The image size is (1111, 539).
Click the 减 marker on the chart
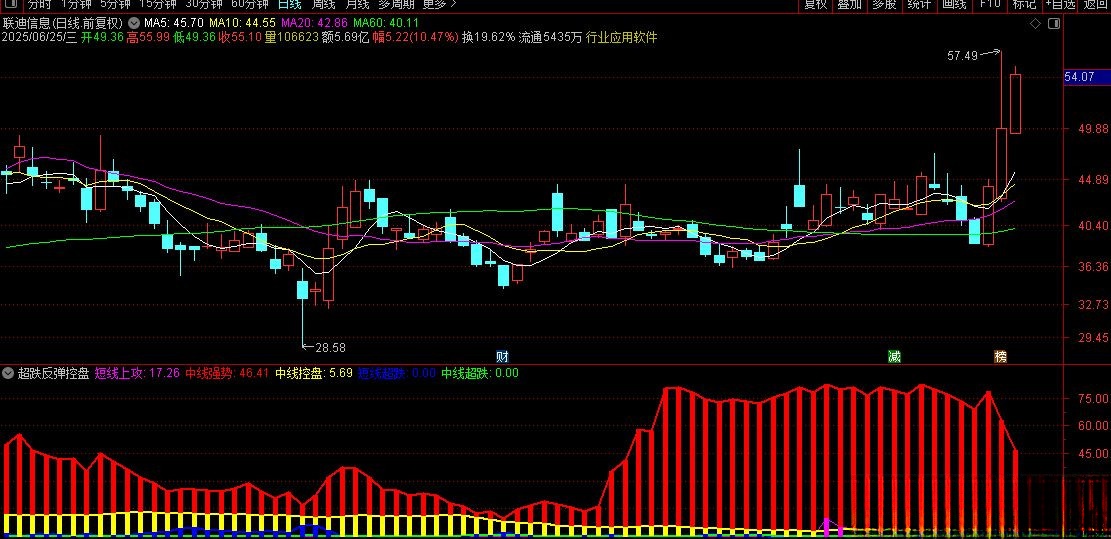point(893,356)
